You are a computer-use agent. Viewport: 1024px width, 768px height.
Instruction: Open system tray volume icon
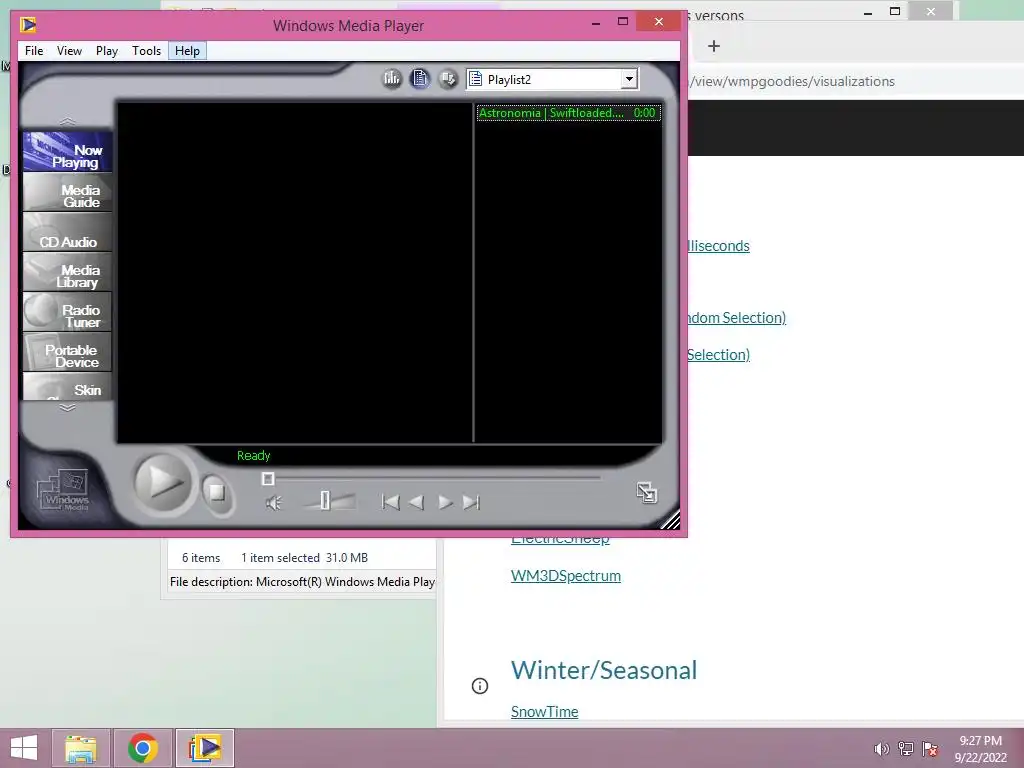pos(882,749)
